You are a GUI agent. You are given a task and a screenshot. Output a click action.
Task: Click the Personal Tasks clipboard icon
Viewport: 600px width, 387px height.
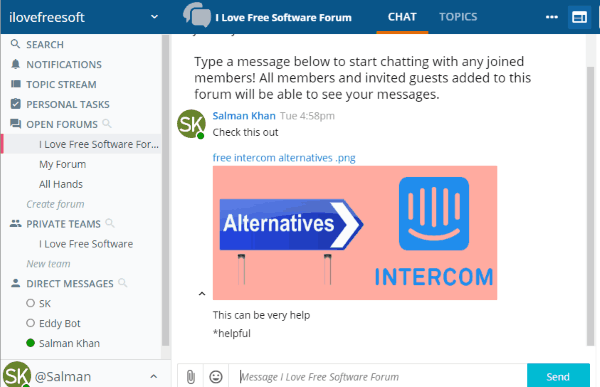tap(16, 103)
